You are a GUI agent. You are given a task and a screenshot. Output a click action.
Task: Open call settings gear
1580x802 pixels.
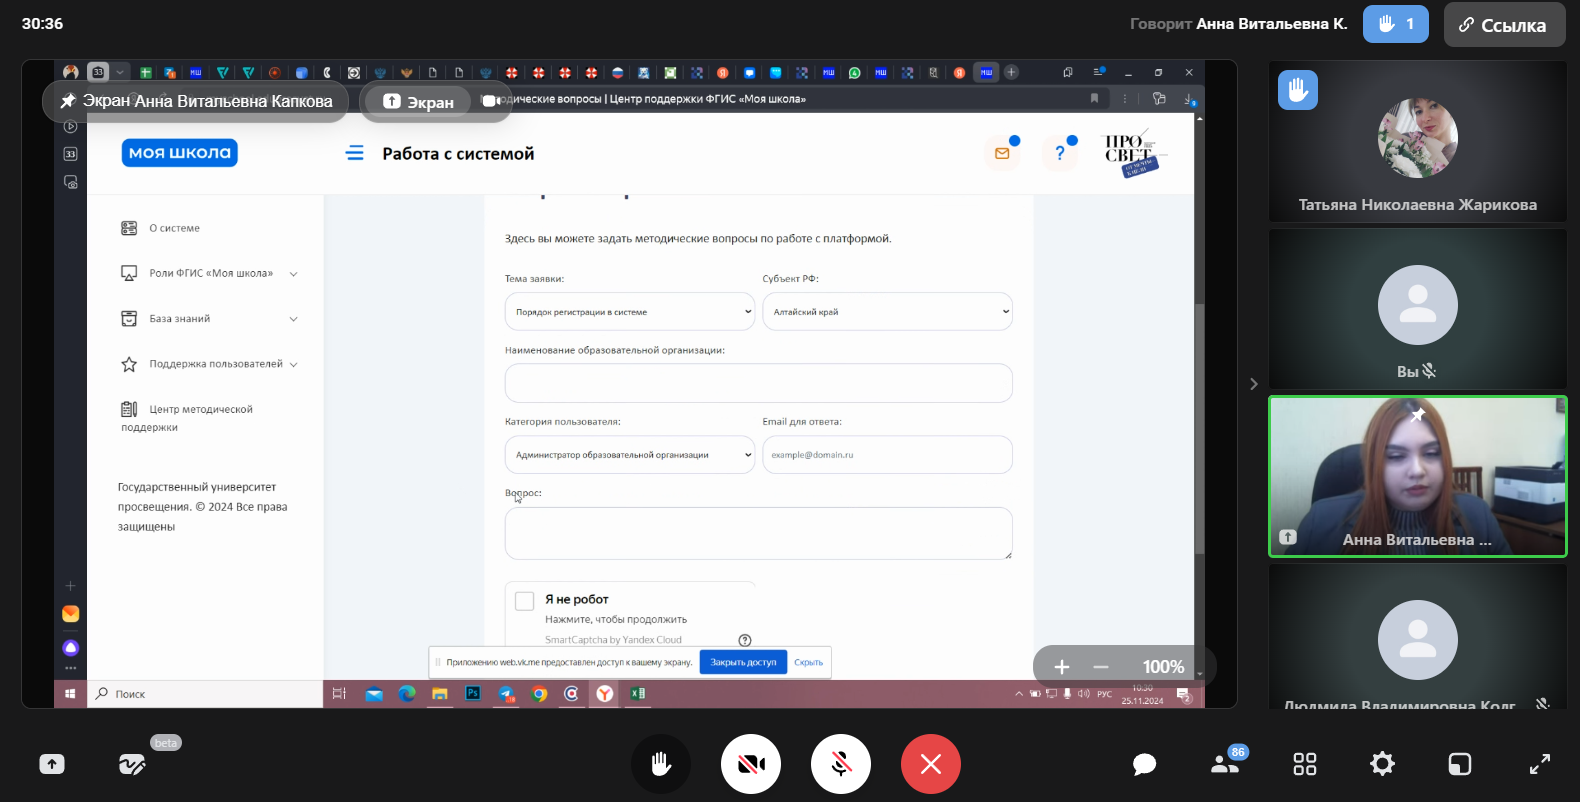point(1382,764)
